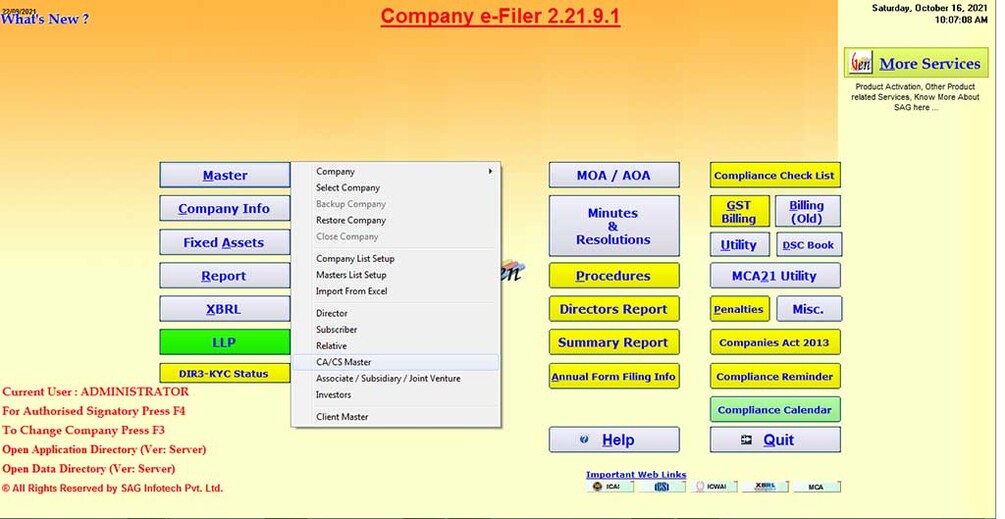
Task: Click the Master button
Action: (x=225, y=175)
